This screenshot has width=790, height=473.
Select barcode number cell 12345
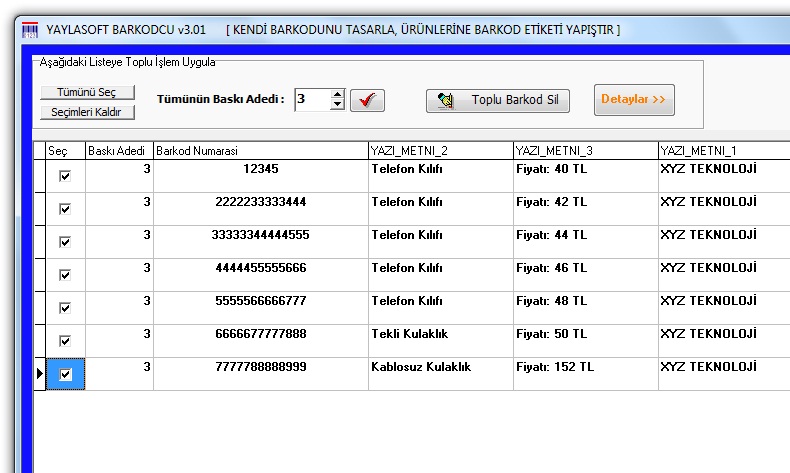[261, 176]
